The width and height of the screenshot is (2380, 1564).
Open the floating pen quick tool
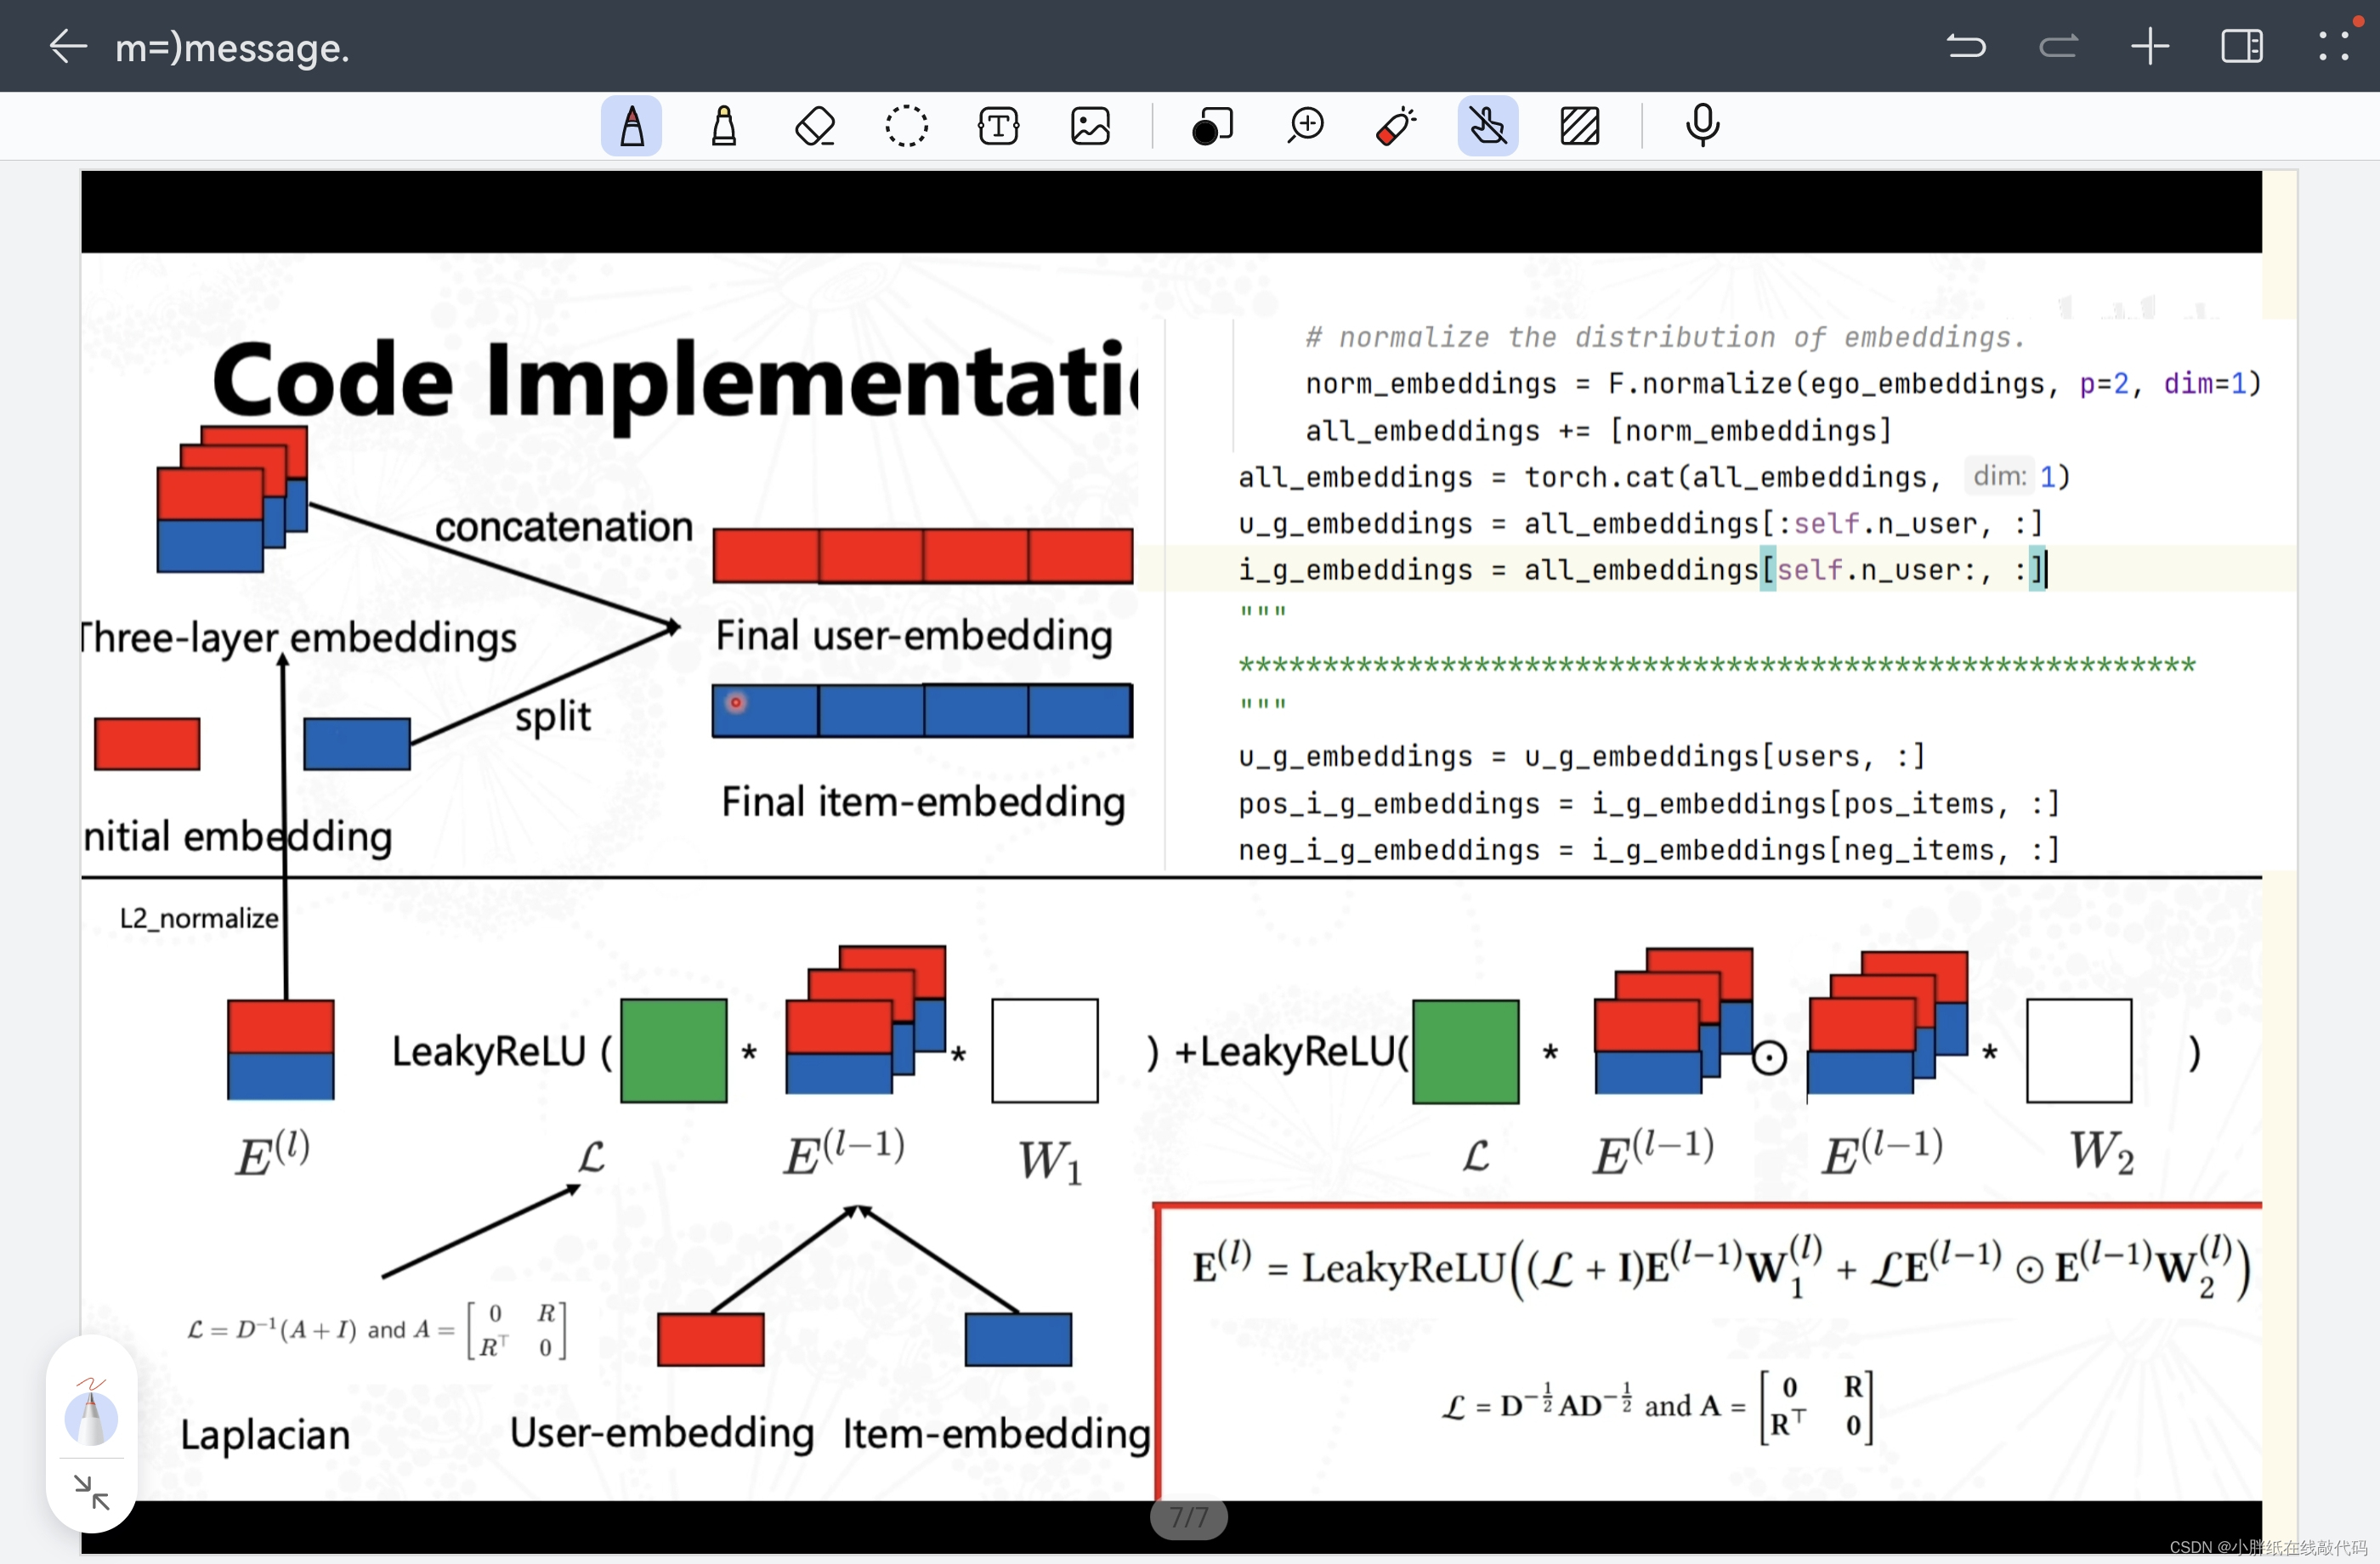click(91, 1415)
